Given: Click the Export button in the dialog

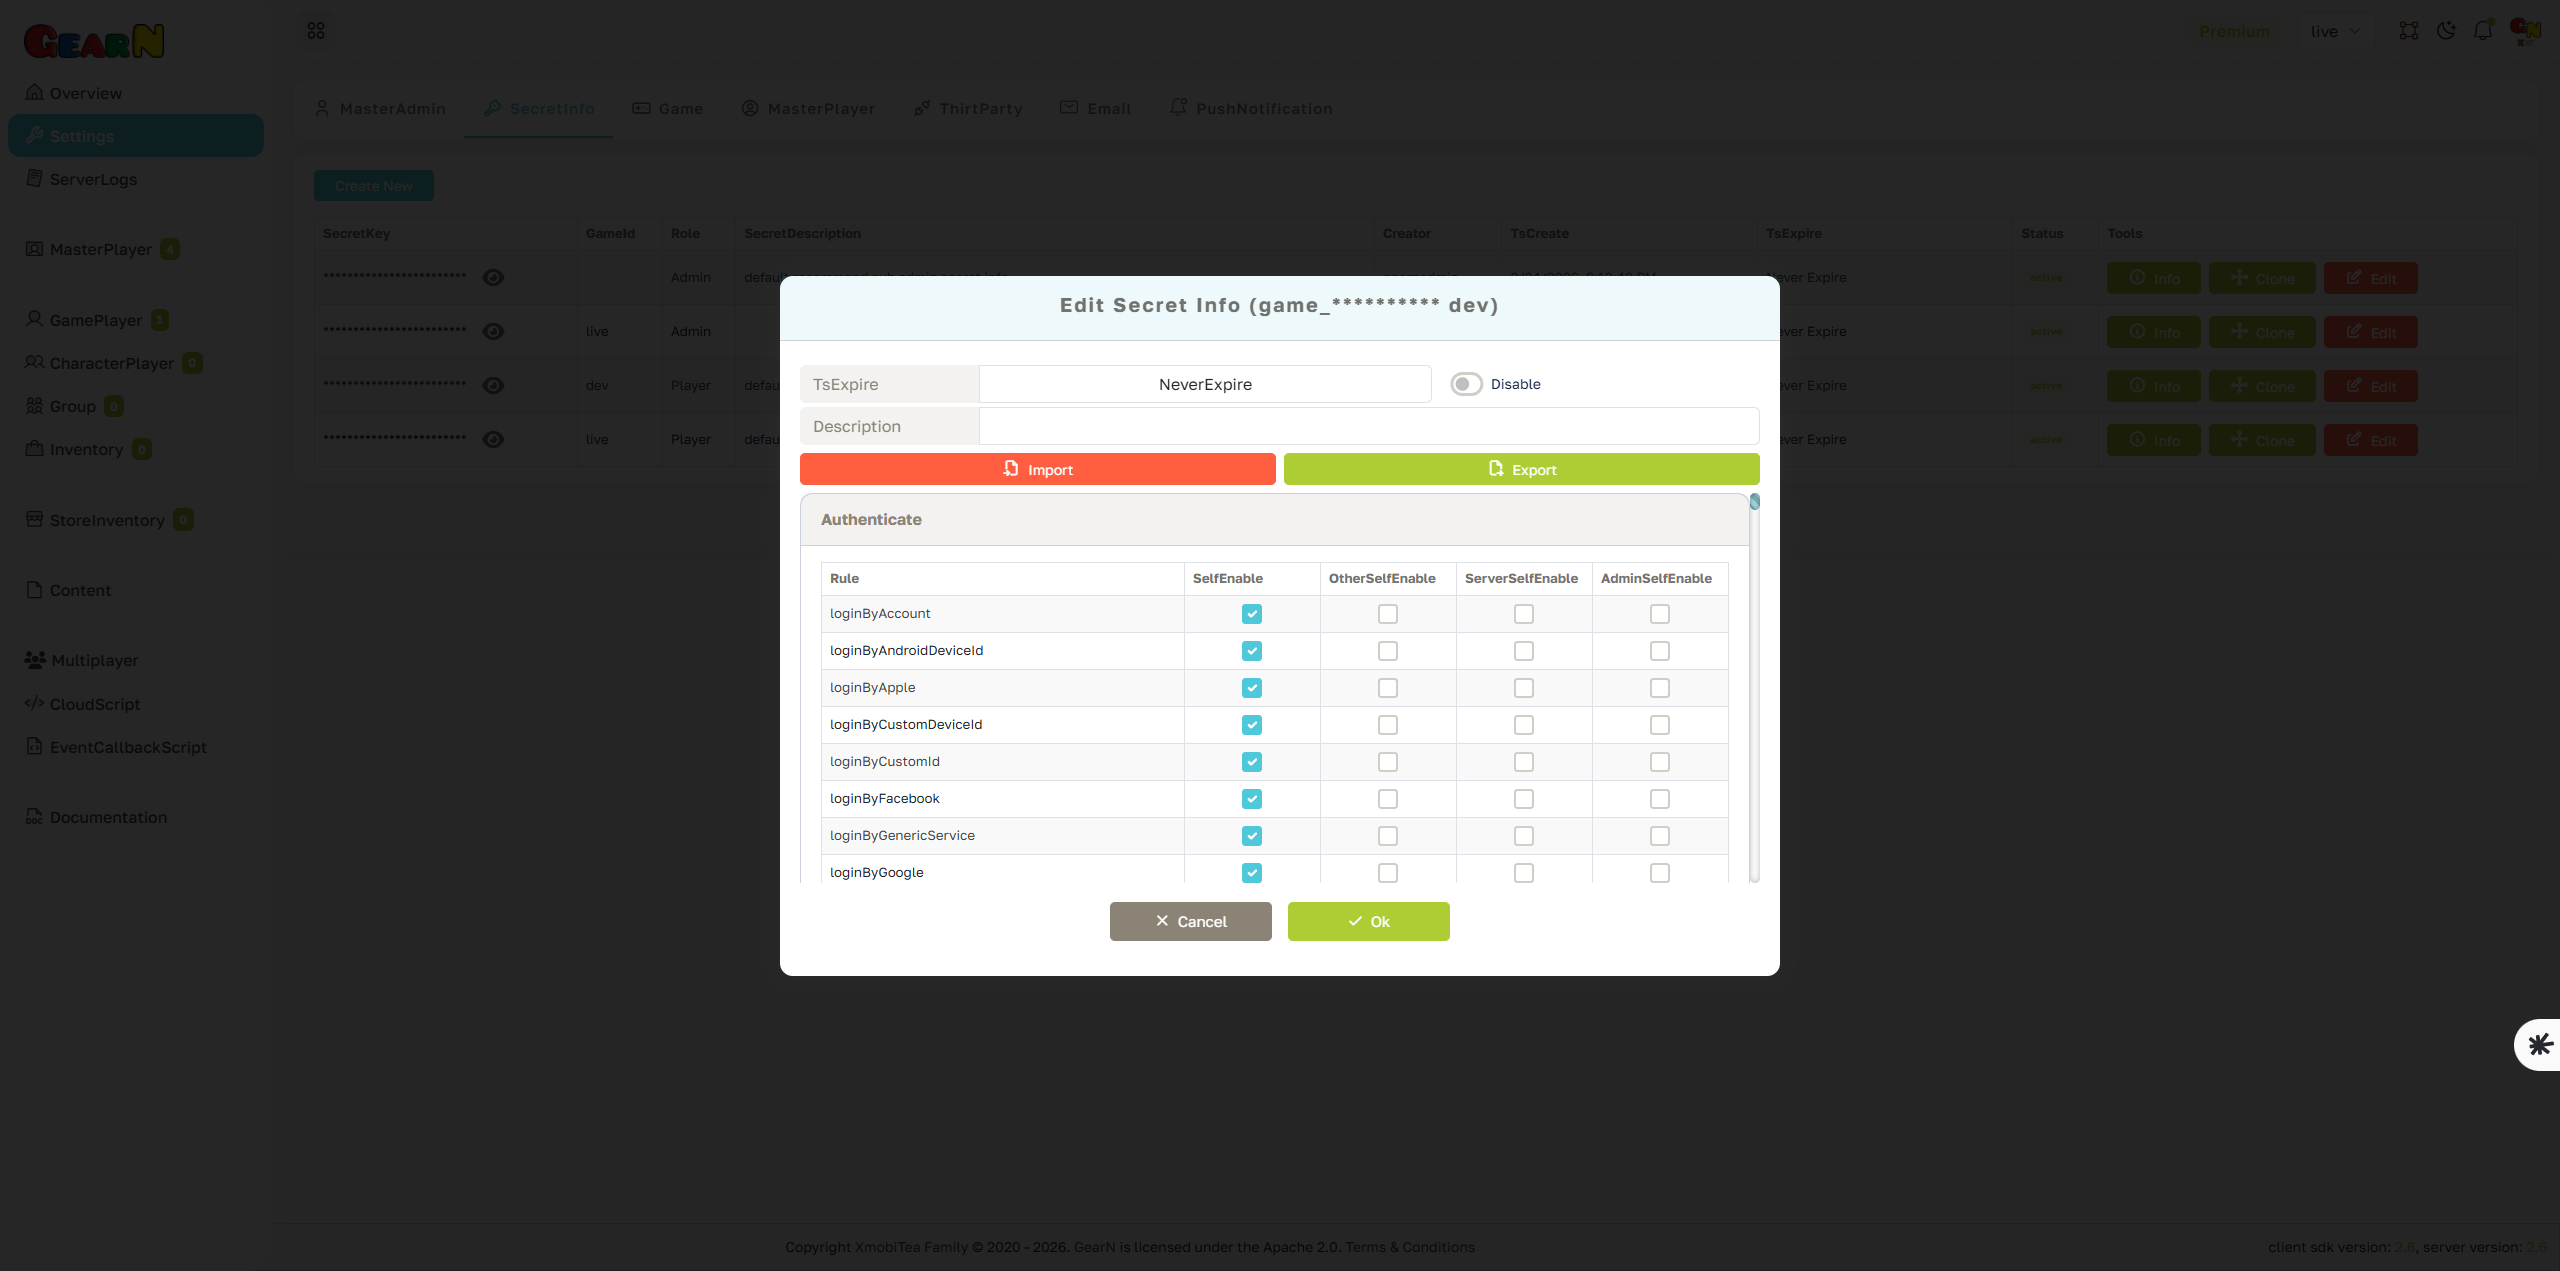Looking at the screenshot, I should click(1521, 468).
